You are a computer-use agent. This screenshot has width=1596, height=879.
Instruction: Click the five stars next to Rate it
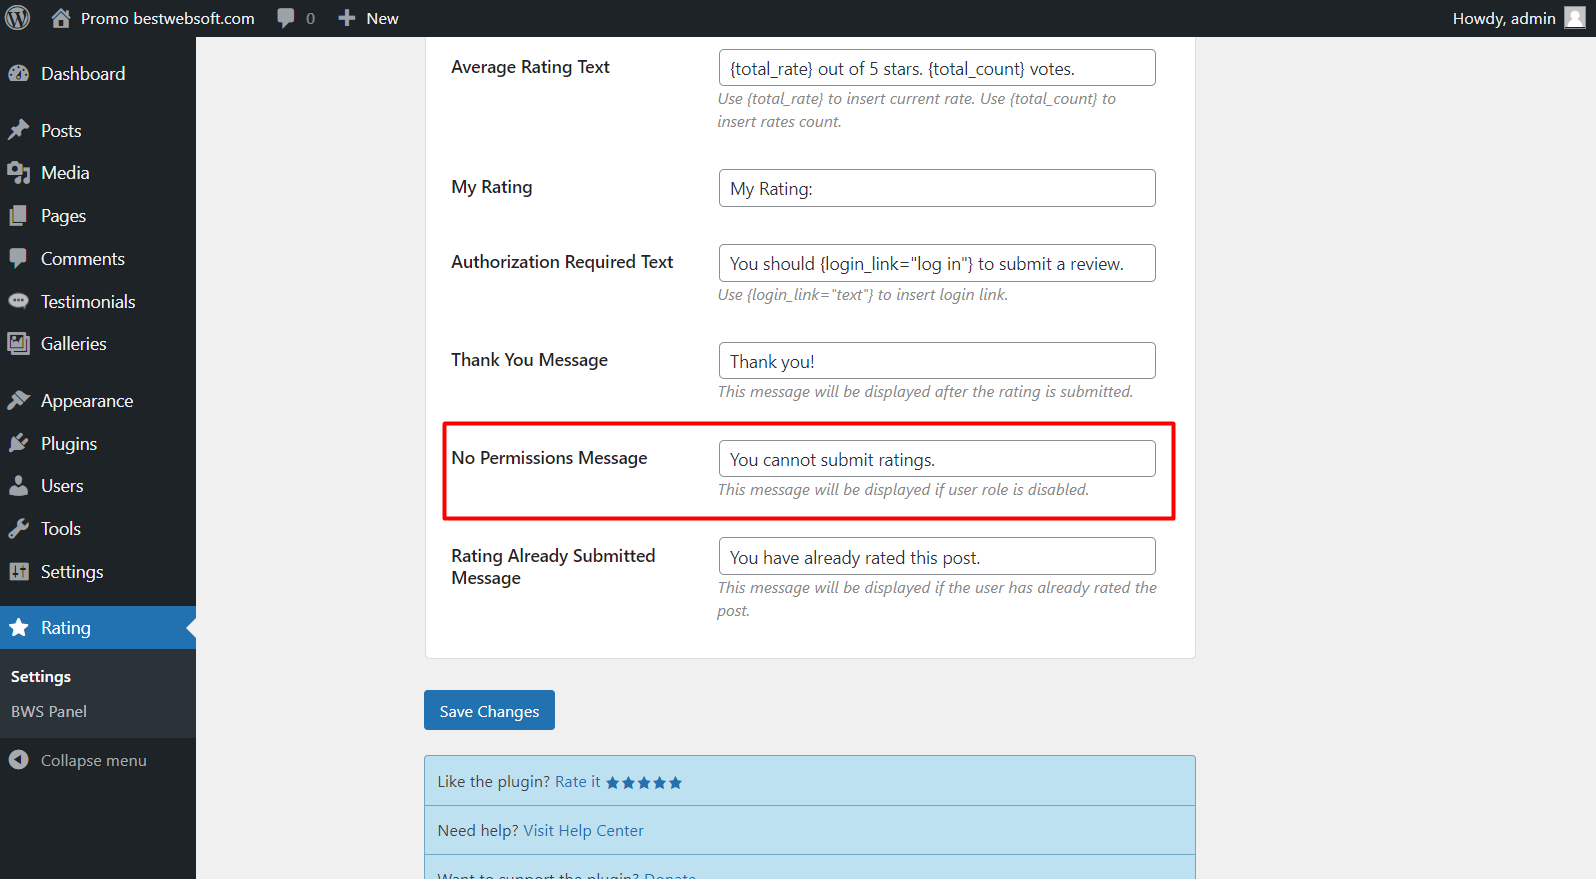coord(644,782)
